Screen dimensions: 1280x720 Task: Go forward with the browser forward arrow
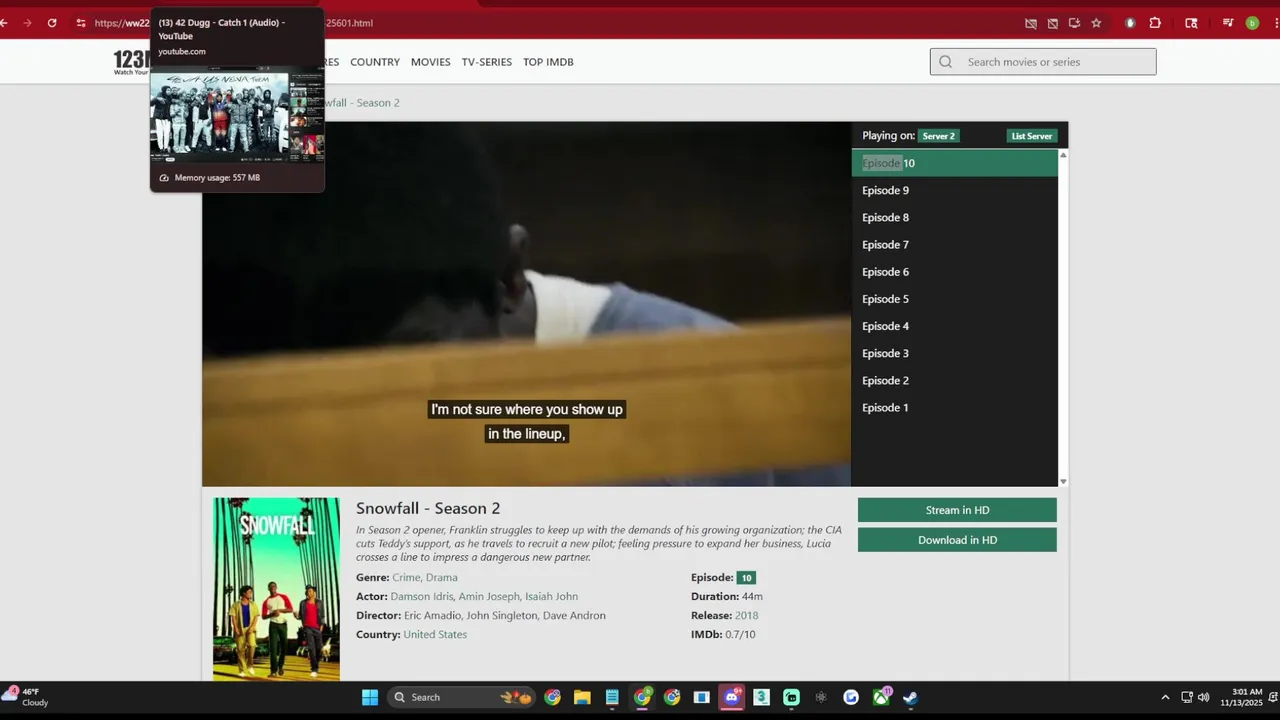(x=27, y=23)
